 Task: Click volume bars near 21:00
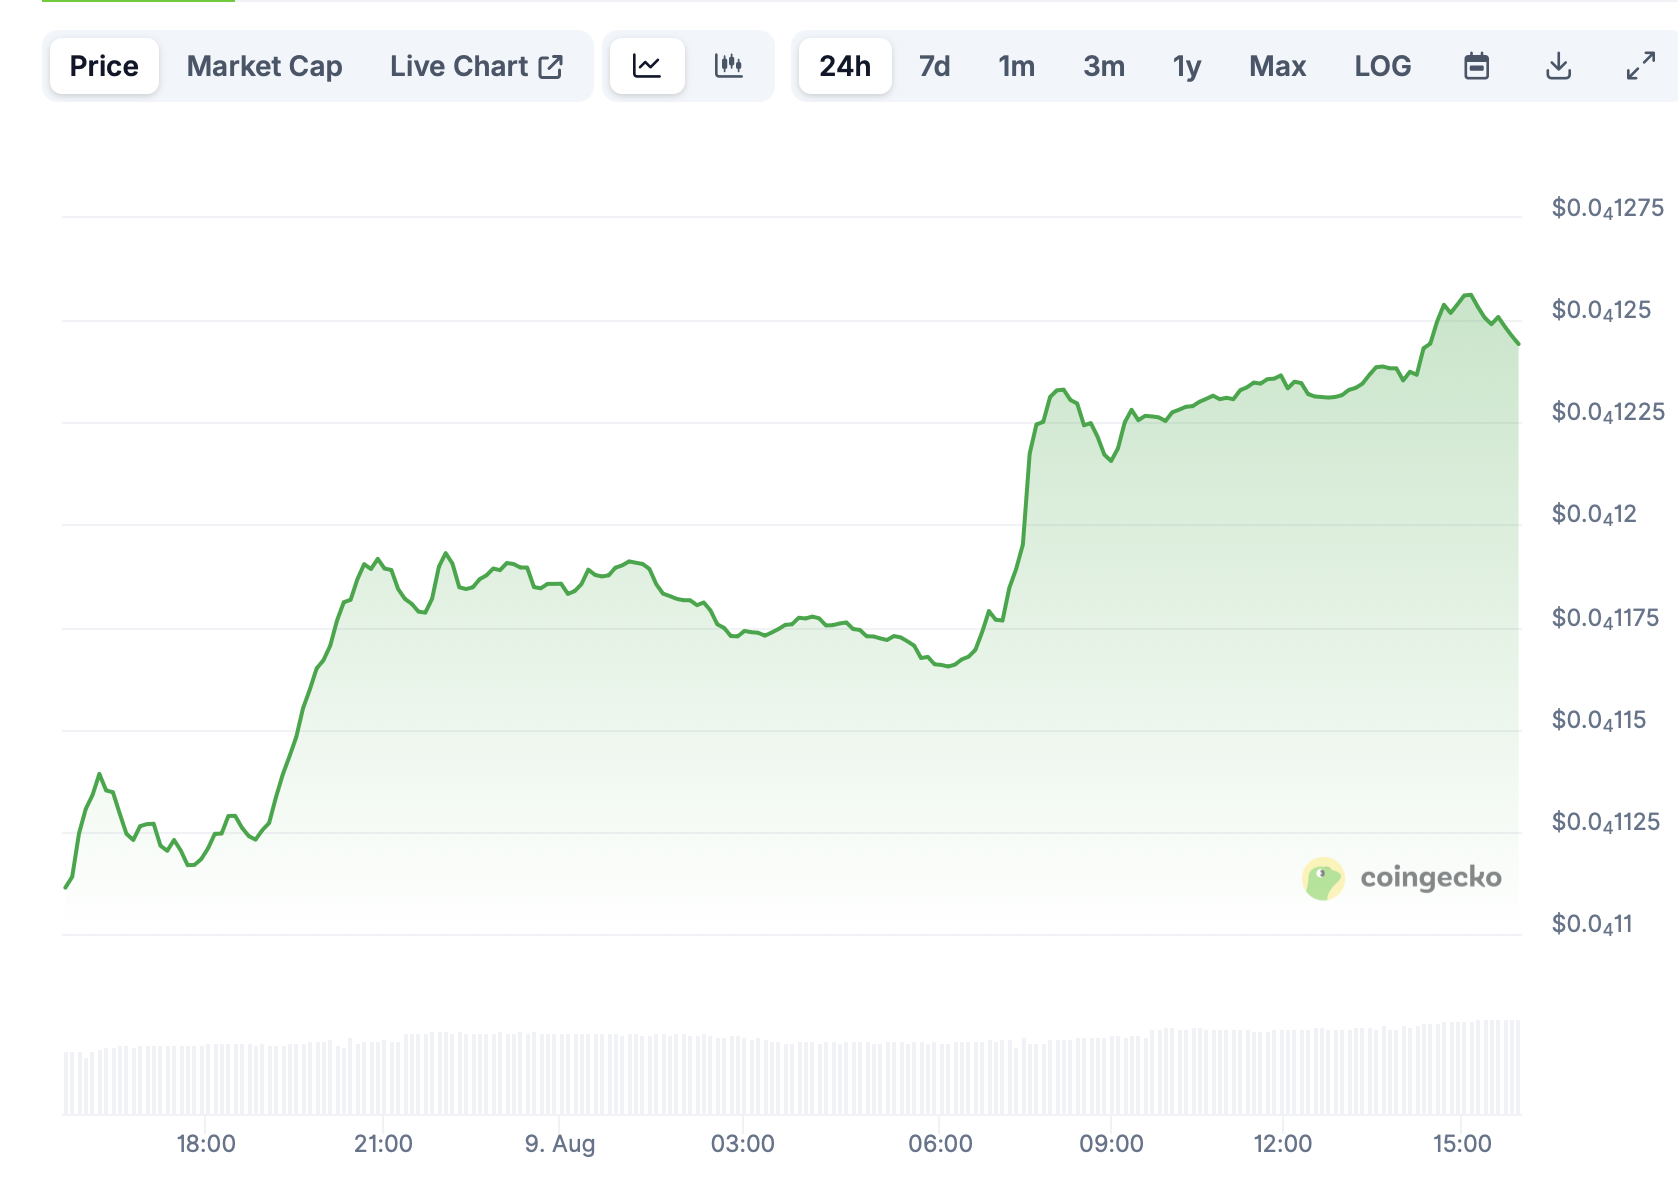(x=384, y=1075)
